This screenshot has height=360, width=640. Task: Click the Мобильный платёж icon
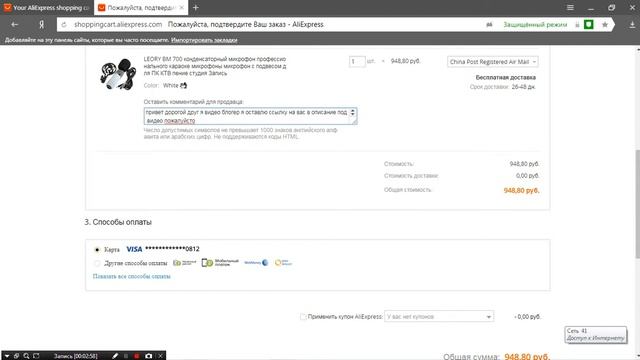(220, 263)
